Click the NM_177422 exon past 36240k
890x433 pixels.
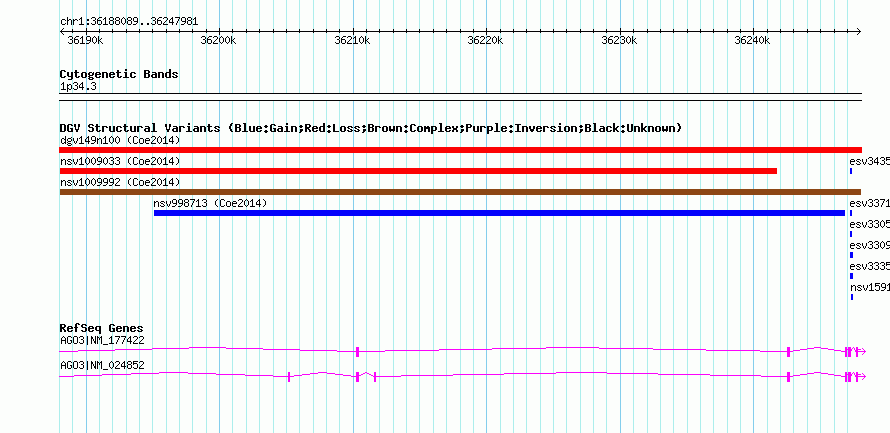(788, 352)
